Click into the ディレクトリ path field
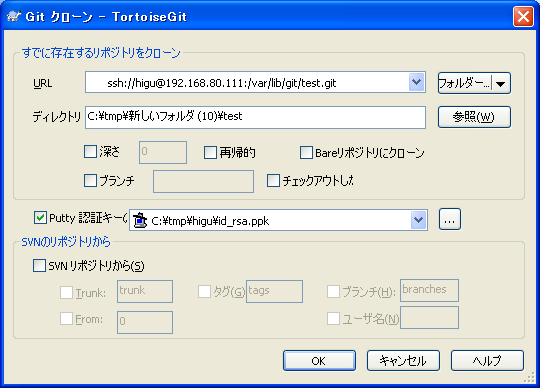540x388 pixels. click(255, 117)
